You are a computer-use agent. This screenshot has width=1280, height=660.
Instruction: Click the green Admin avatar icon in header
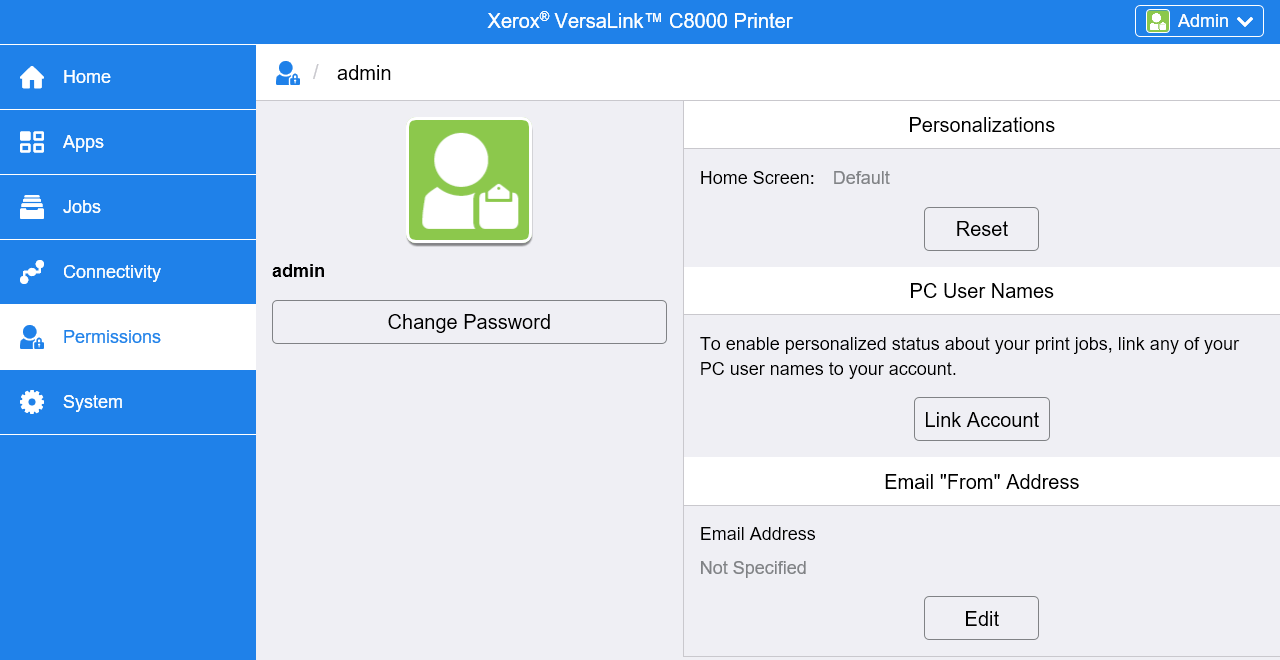(1158, 21)
